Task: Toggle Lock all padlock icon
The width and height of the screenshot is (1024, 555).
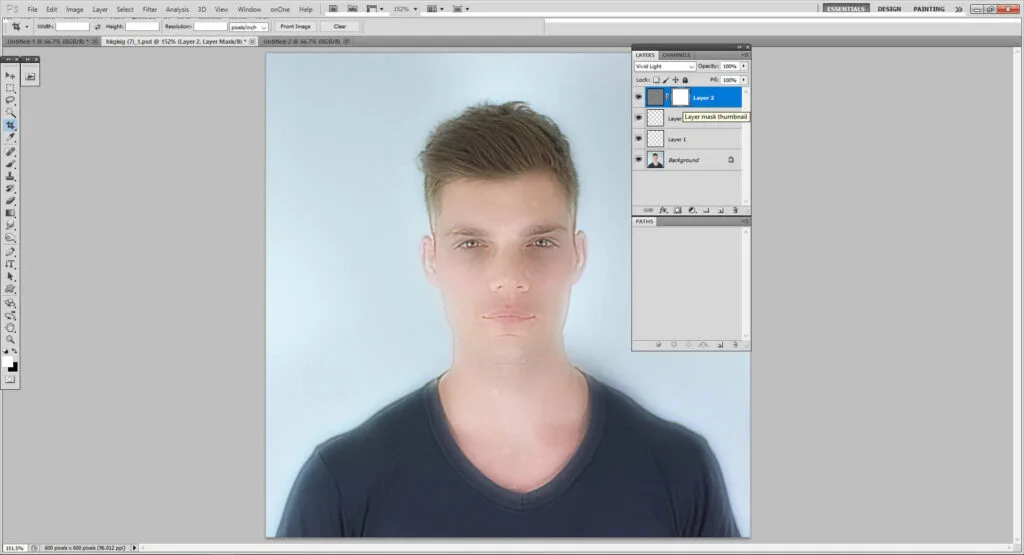Action: click(x=685, y=80)
